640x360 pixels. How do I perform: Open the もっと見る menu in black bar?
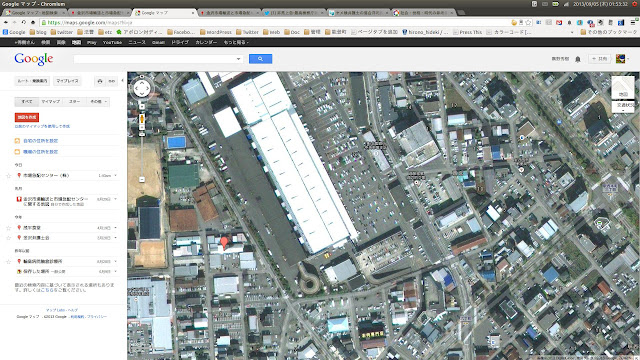tap(236, 42)
